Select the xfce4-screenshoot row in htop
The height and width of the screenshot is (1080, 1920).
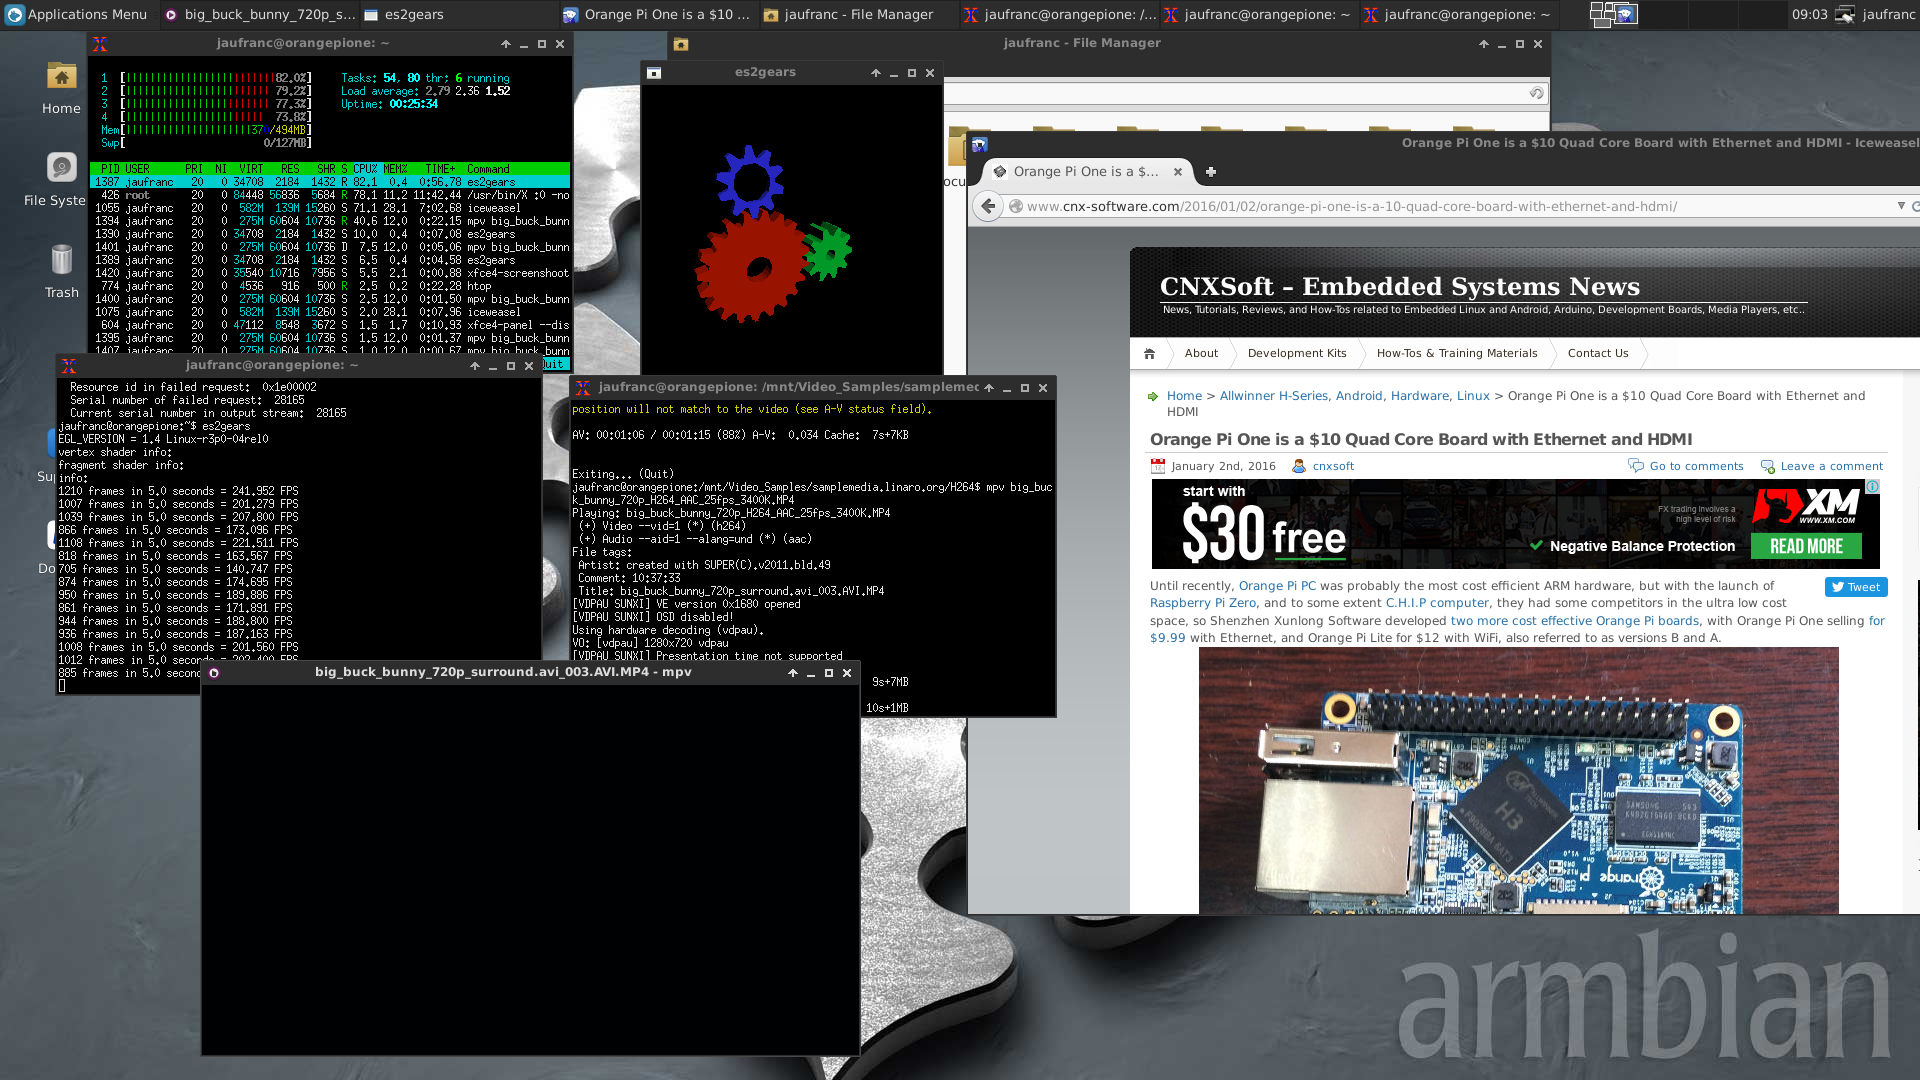click(x=331, y=273)
